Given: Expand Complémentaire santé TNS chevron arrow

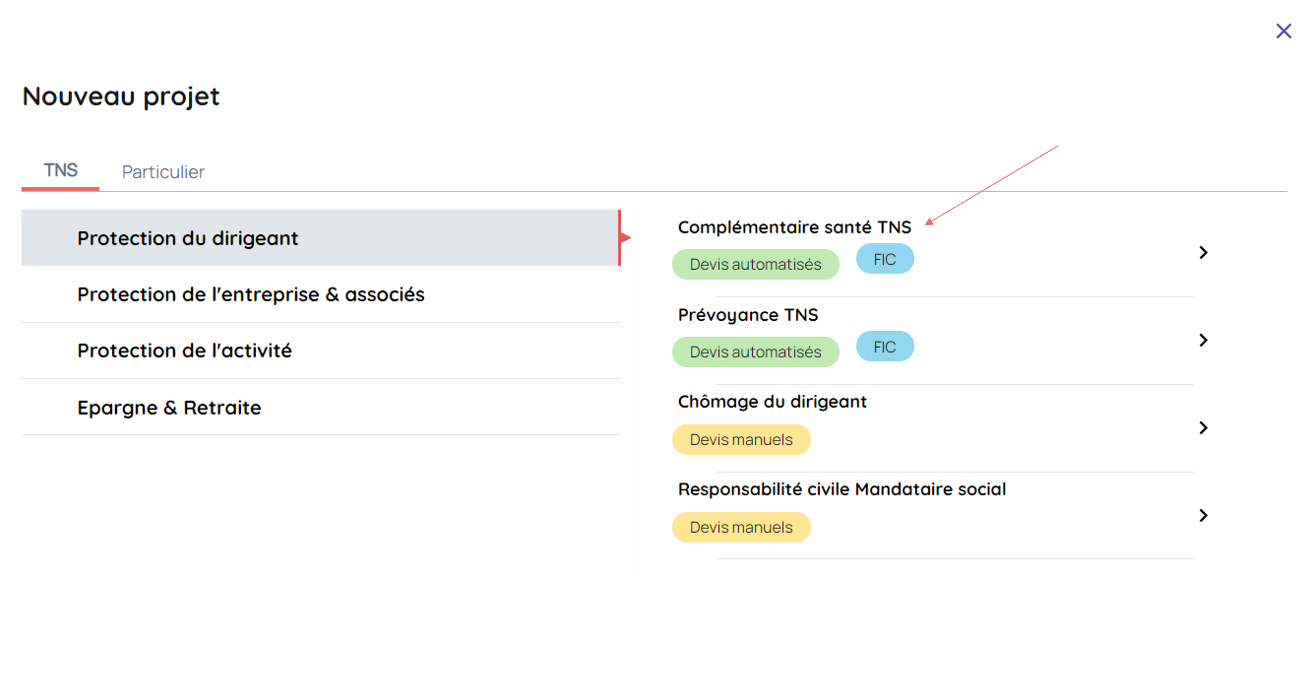Looking at the screenshot, I should (1203, 253).
